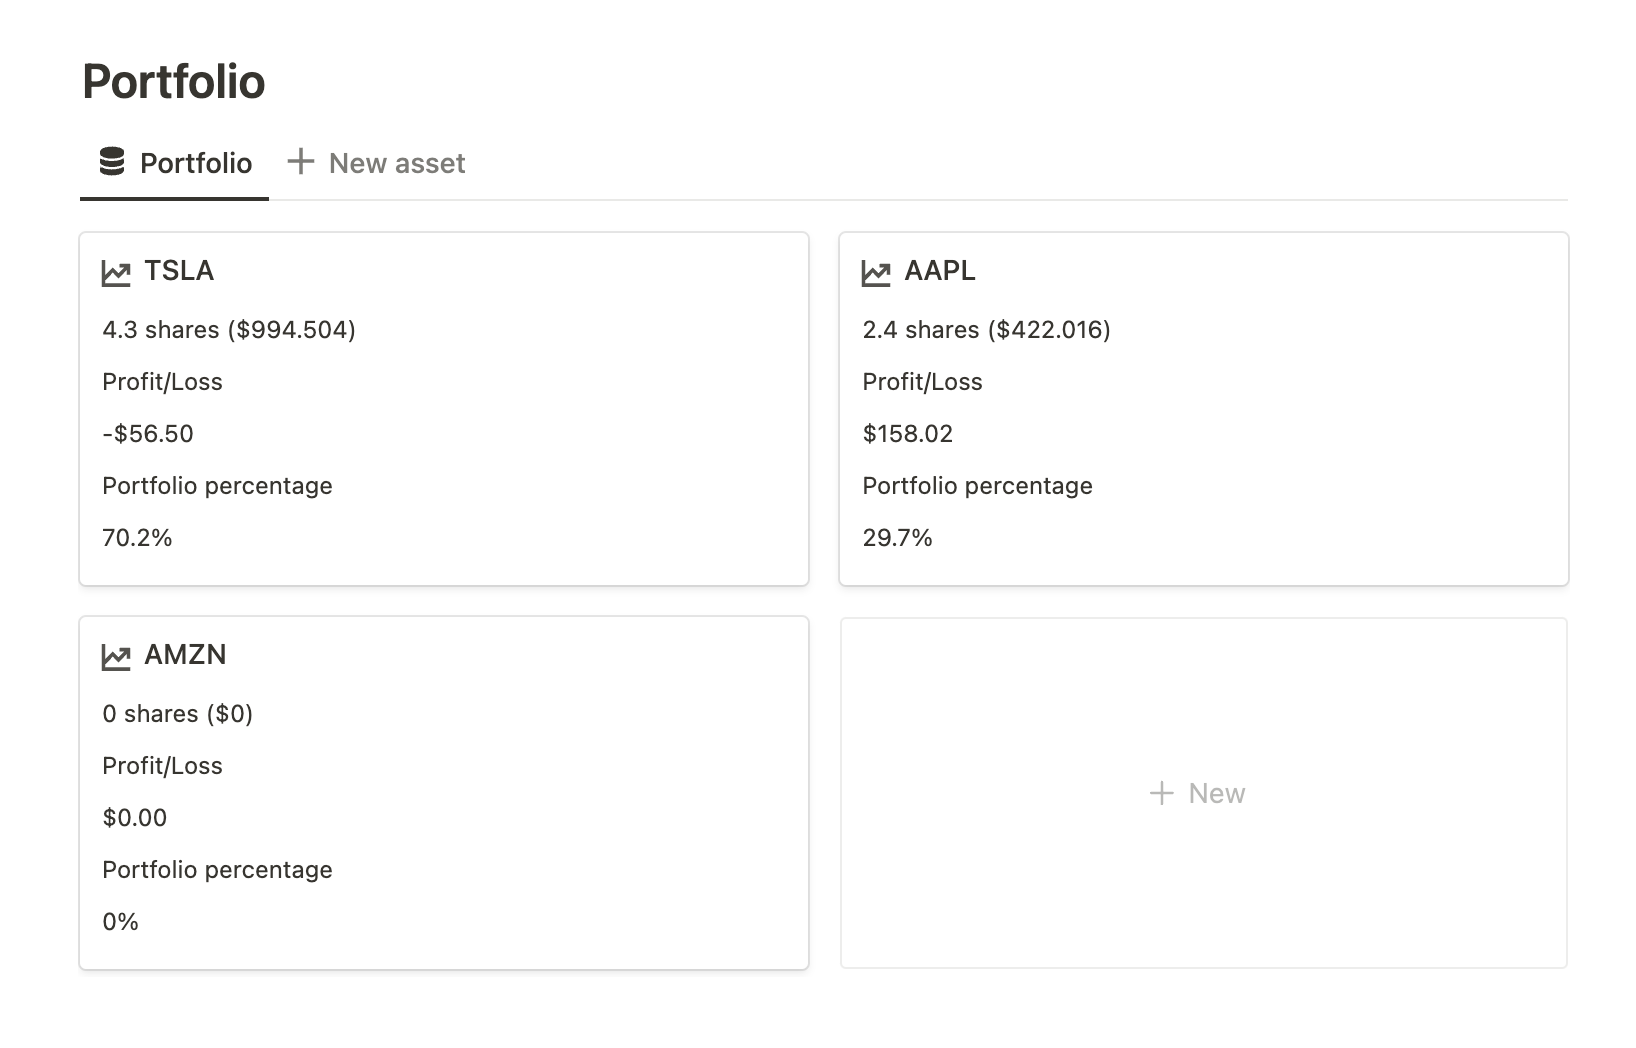The width and height of the screenshot is (1636, 1048).
Task: Click the chart icon on TSLA card
Action: [116, 273]
